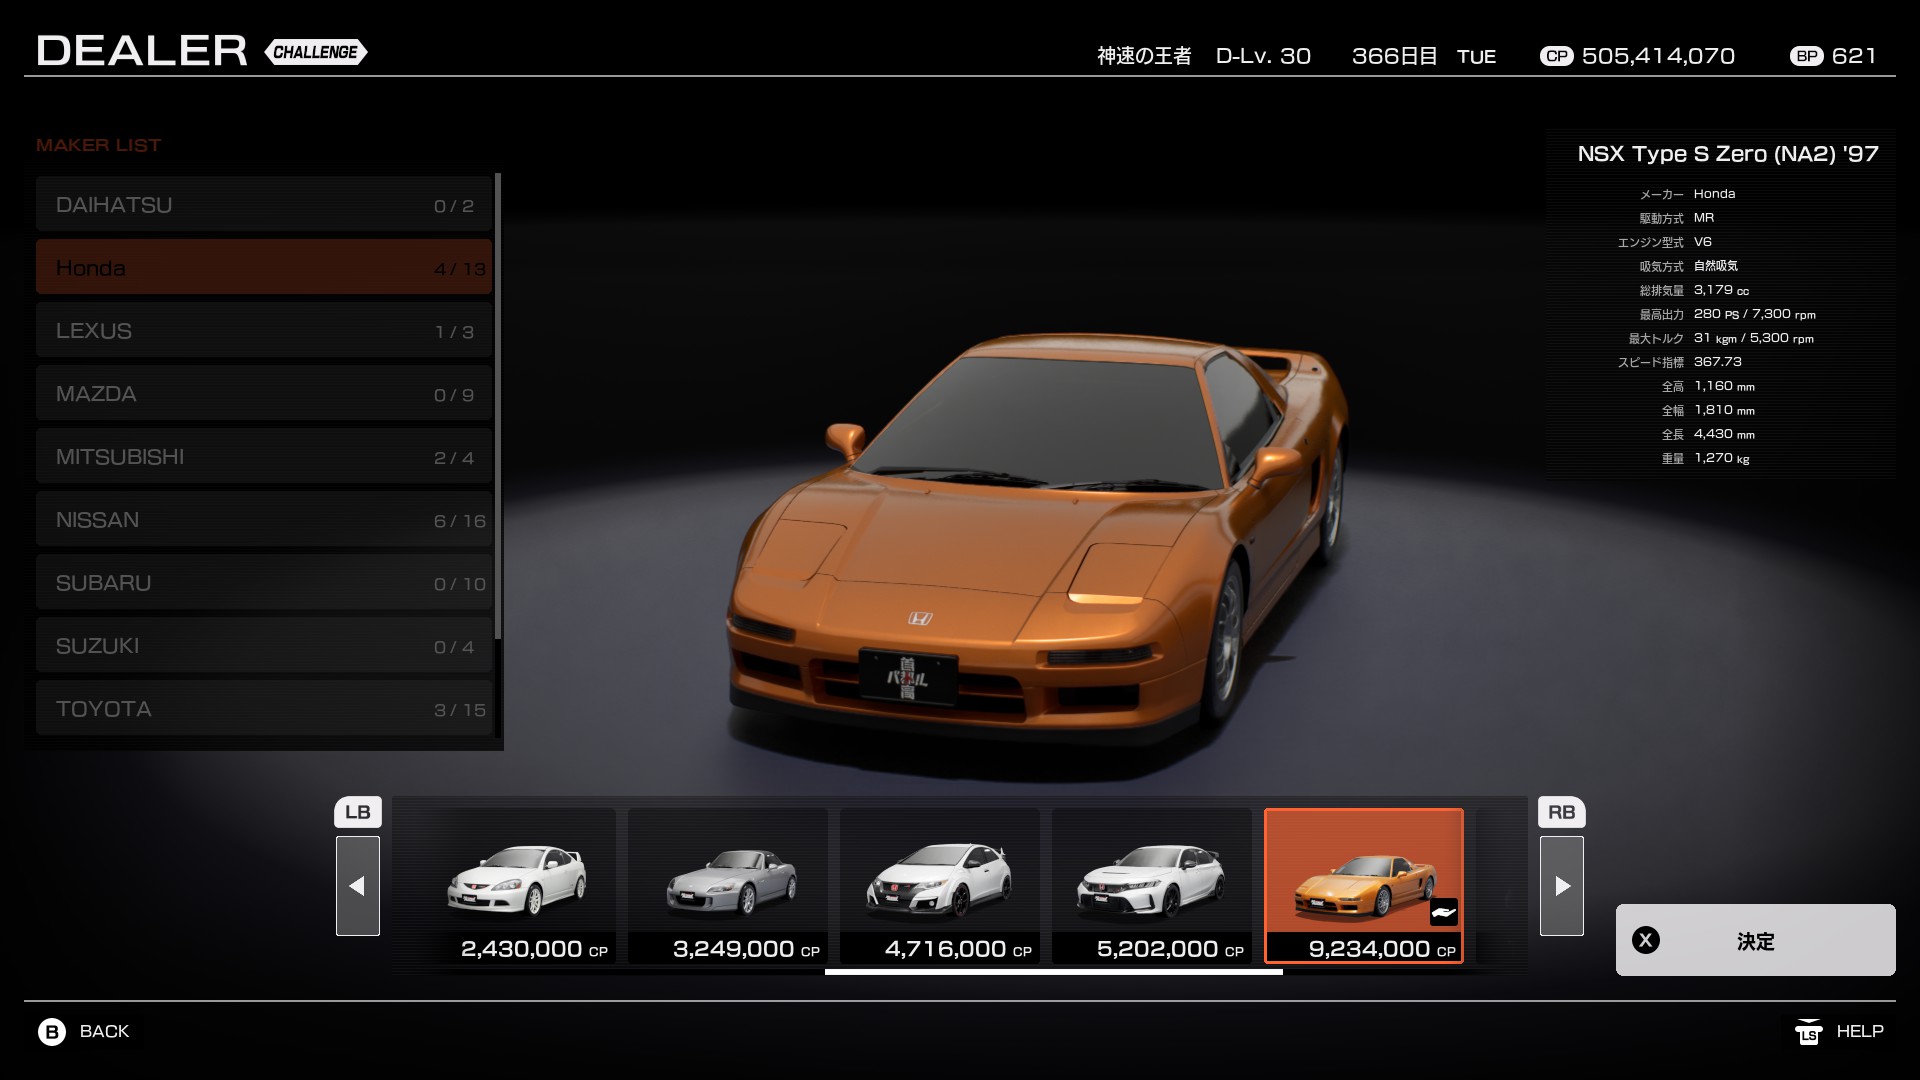Image resolution: width=1920 pixels, height=1080 pixels.
Task: Click the BACK label
Action: [104, 1031]
